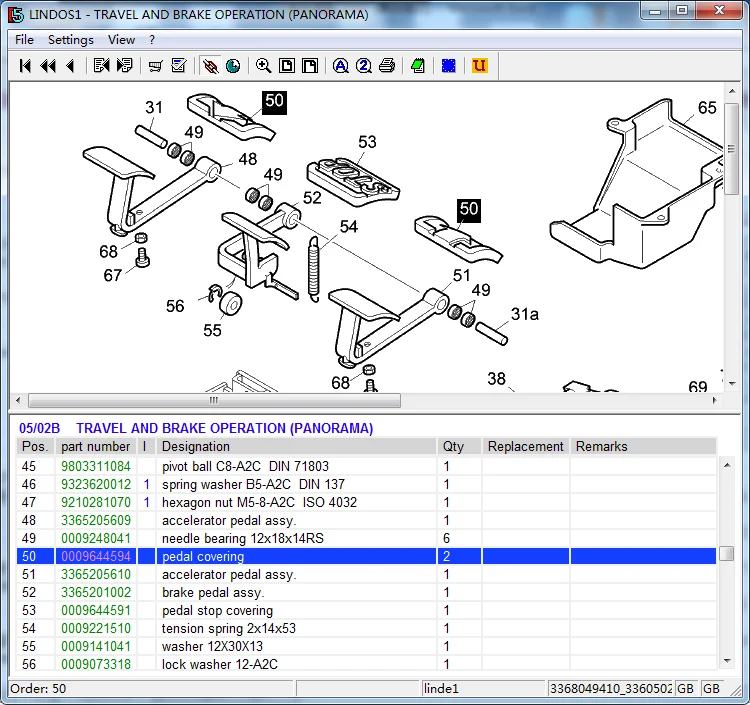Toggle the checklist icon in toolbar
Image resolution: width=750 pixels, height=705 pixels.
pyautogui.click(x=179, y=66)
